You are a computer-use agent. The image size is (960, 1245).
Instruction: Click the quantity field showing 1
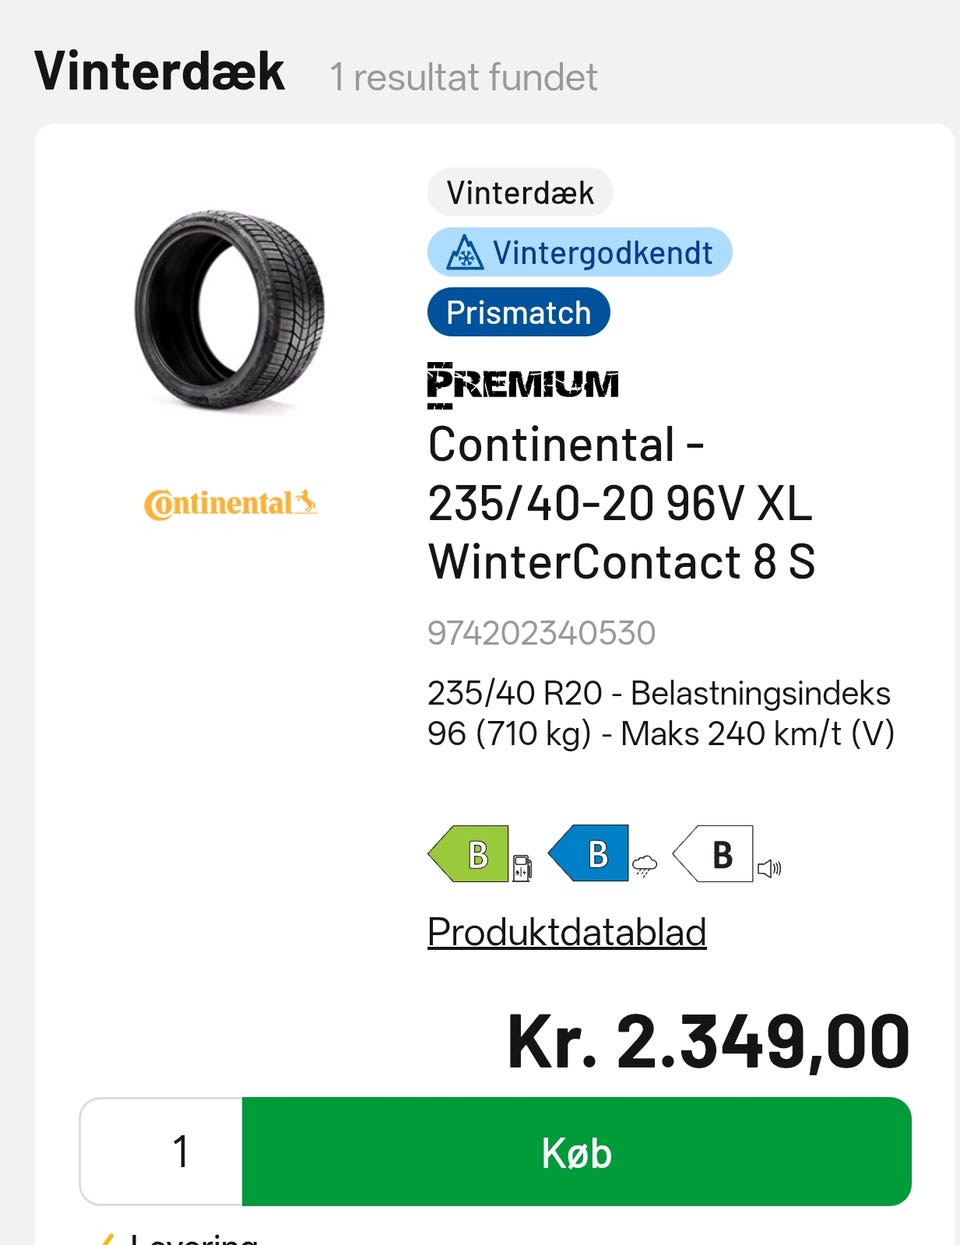pyautogui.click(x=162, y=1152)
